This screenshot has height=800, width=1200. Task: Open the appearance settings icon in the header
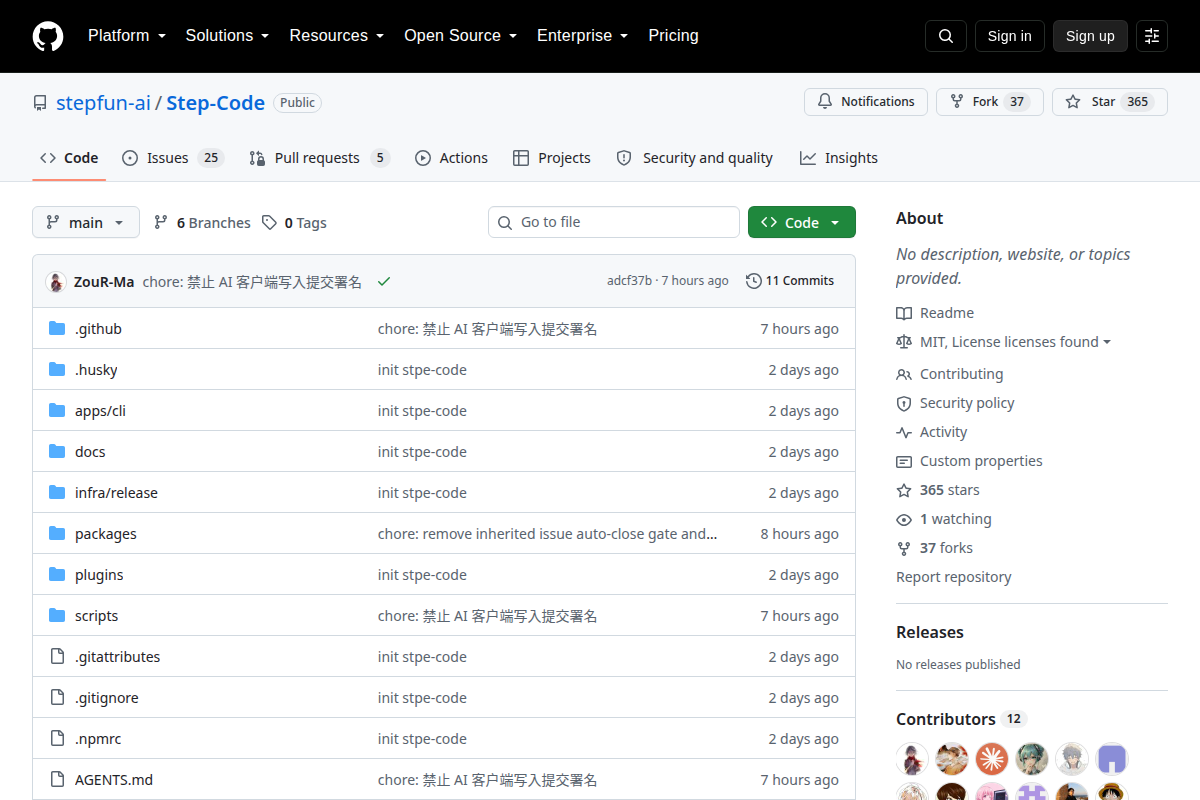click(x=1152, y=36)
